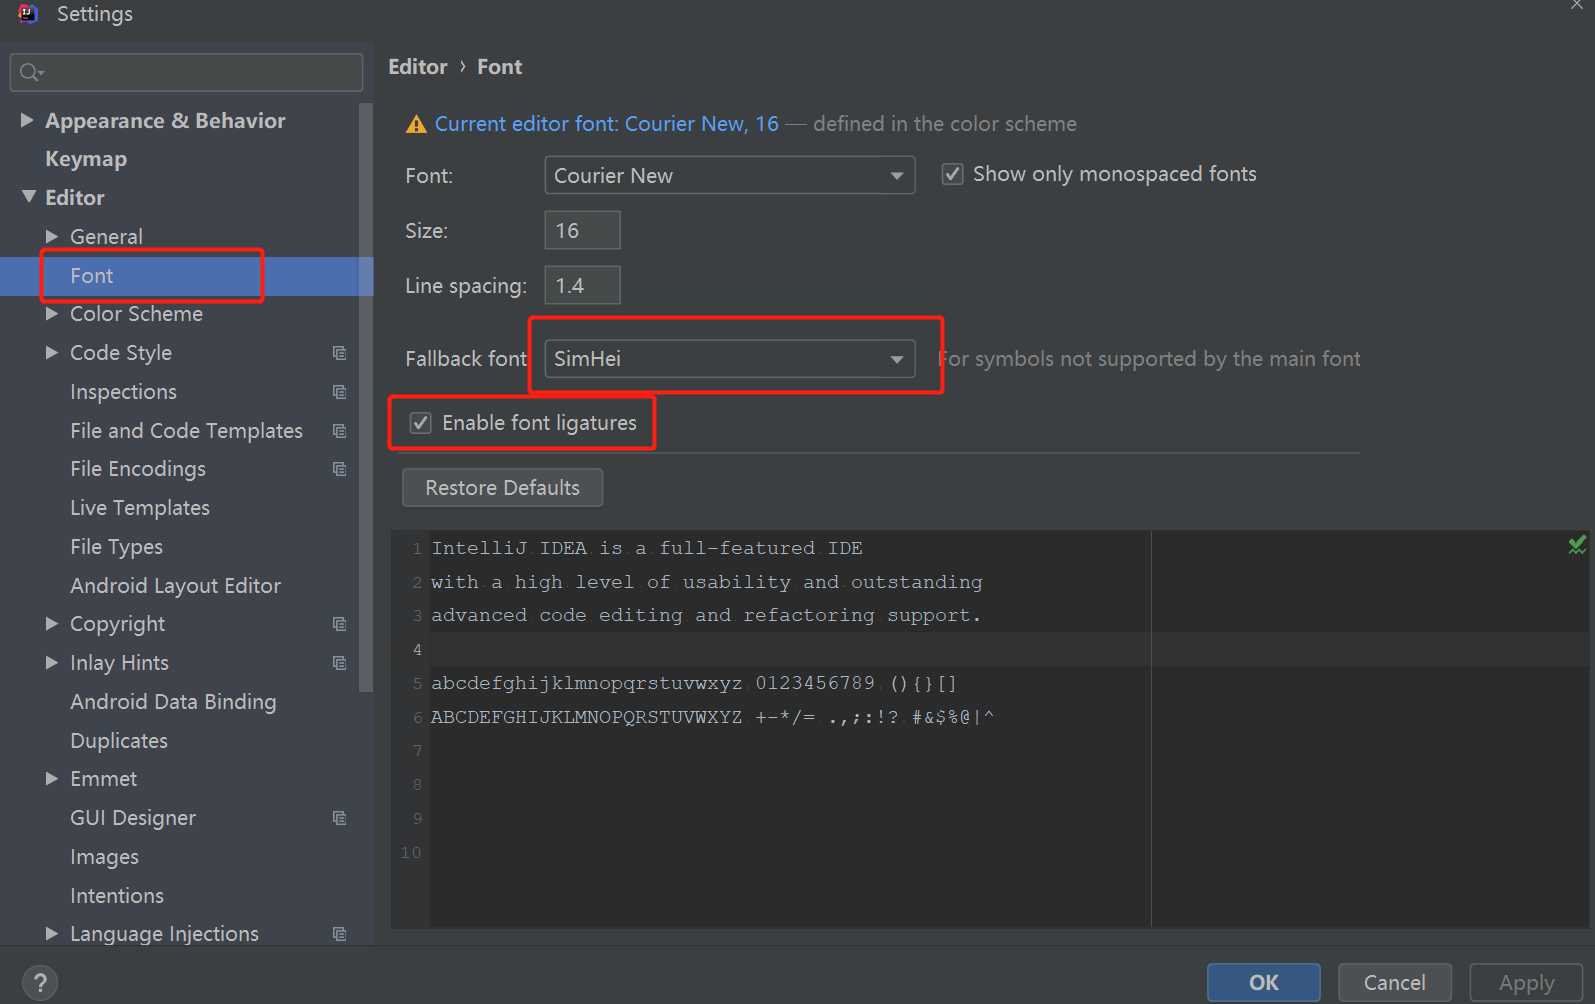
Task: Toggle Show only monospaced fonts checkbox
Action: coord(952,174)
